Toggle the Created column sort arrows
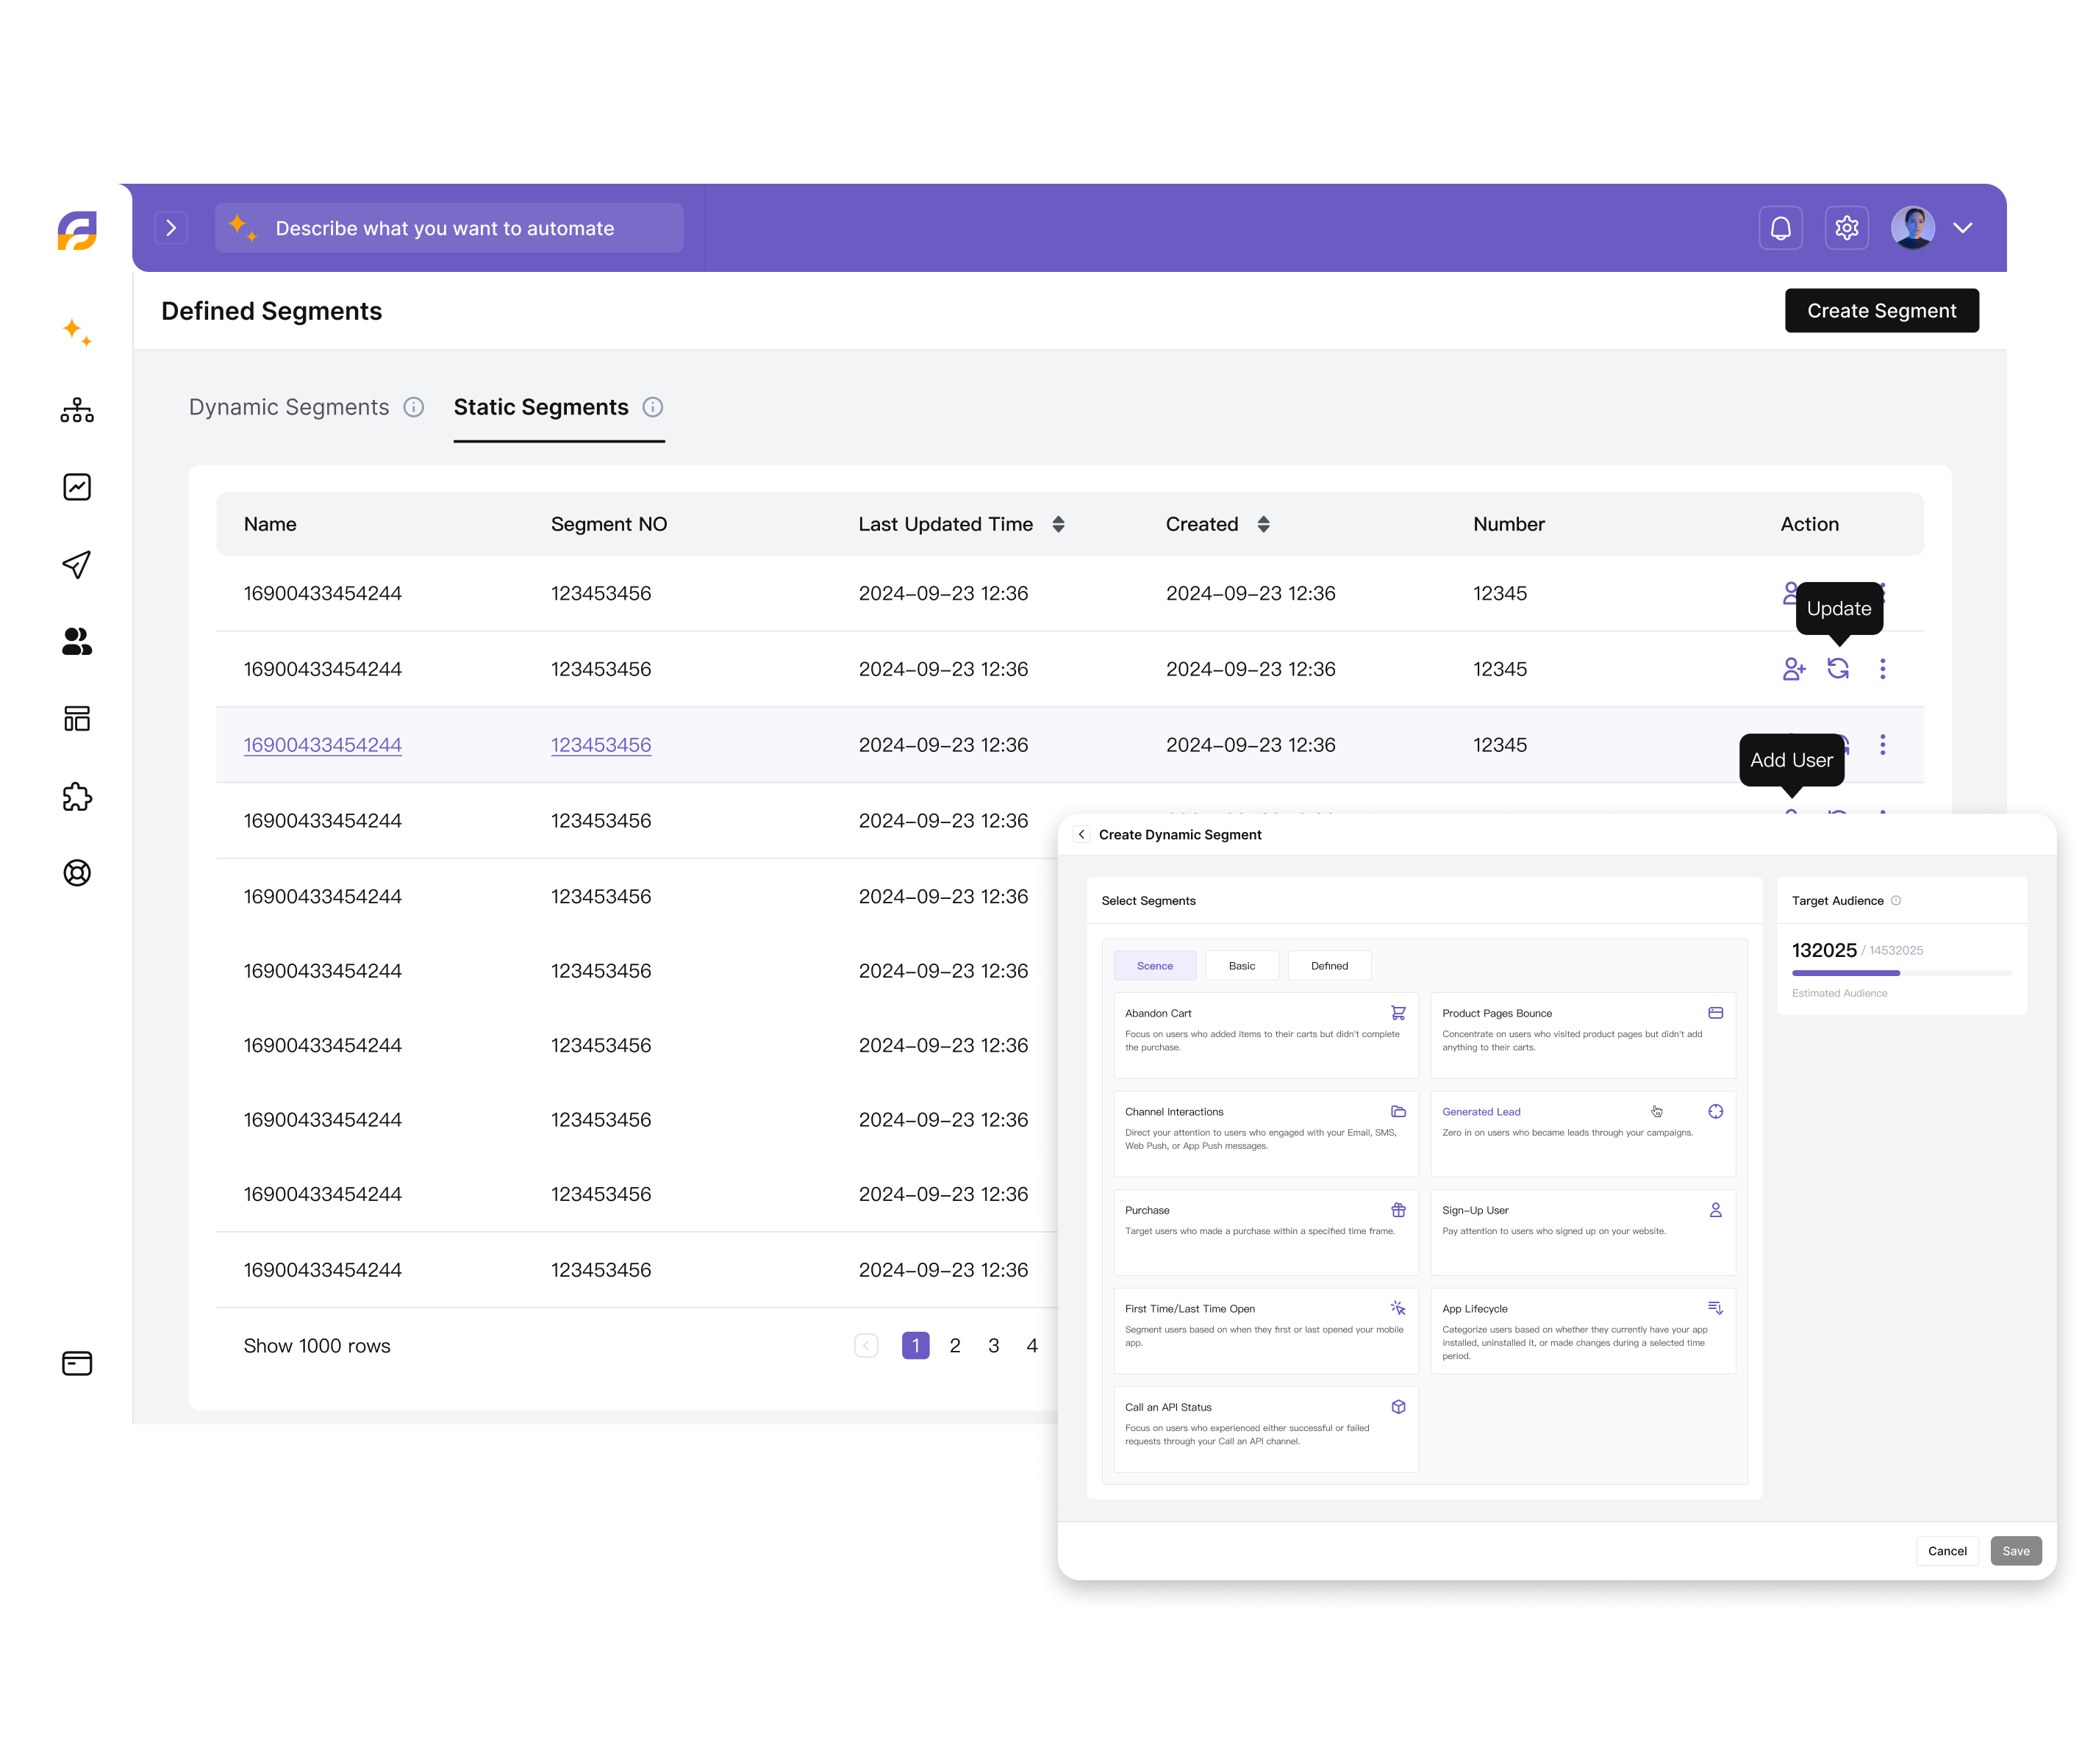The width and height of the screenshot is (2082, 1764). [x=1263, y=524]
